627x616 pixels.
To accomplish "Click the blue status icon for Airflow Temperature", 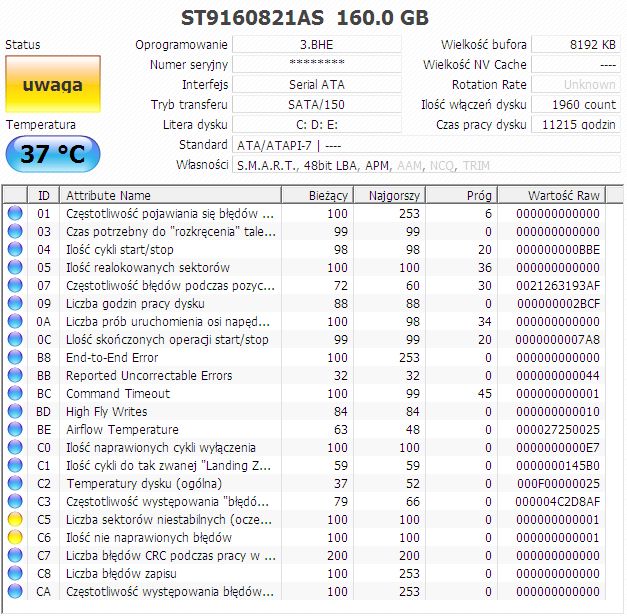I will coord(15,429).
